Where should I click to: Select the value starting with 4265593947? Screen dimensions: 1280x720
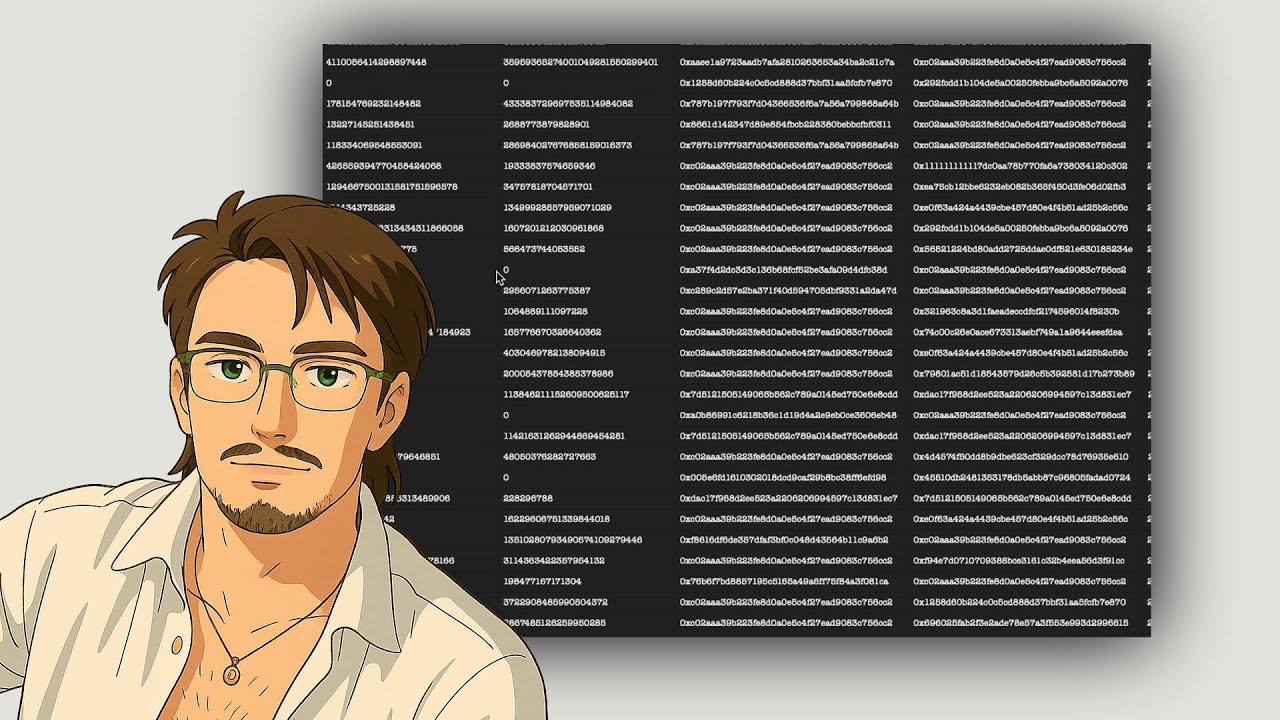[384, 166]
